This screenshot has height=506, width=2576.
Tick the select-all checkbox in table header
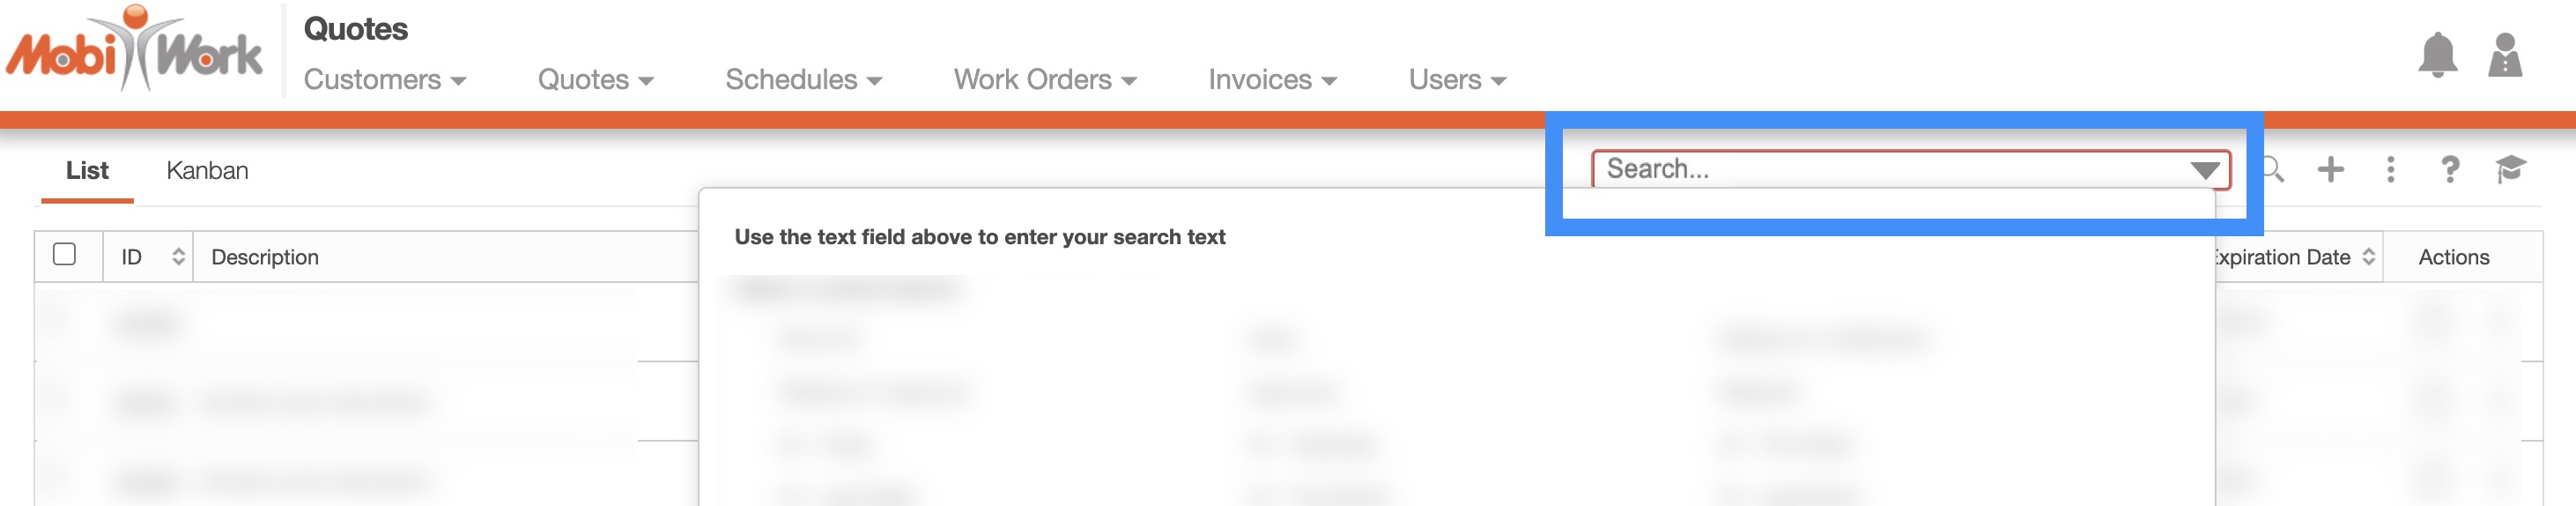(x=65, y=254)
